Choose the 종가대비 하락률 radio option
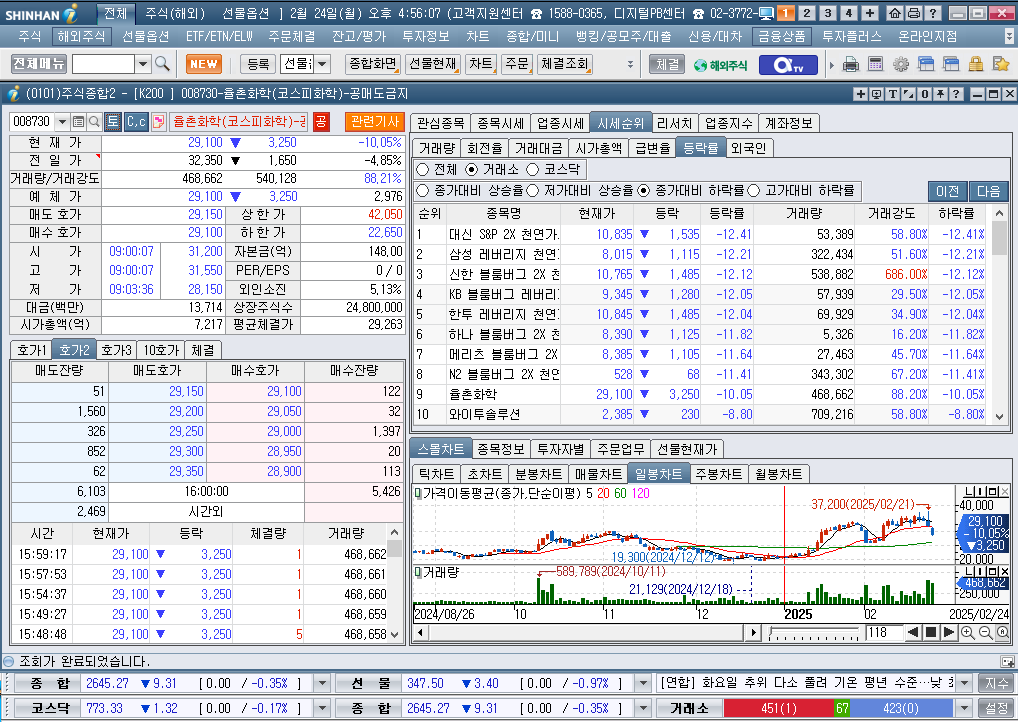 [x=643, y=191]
